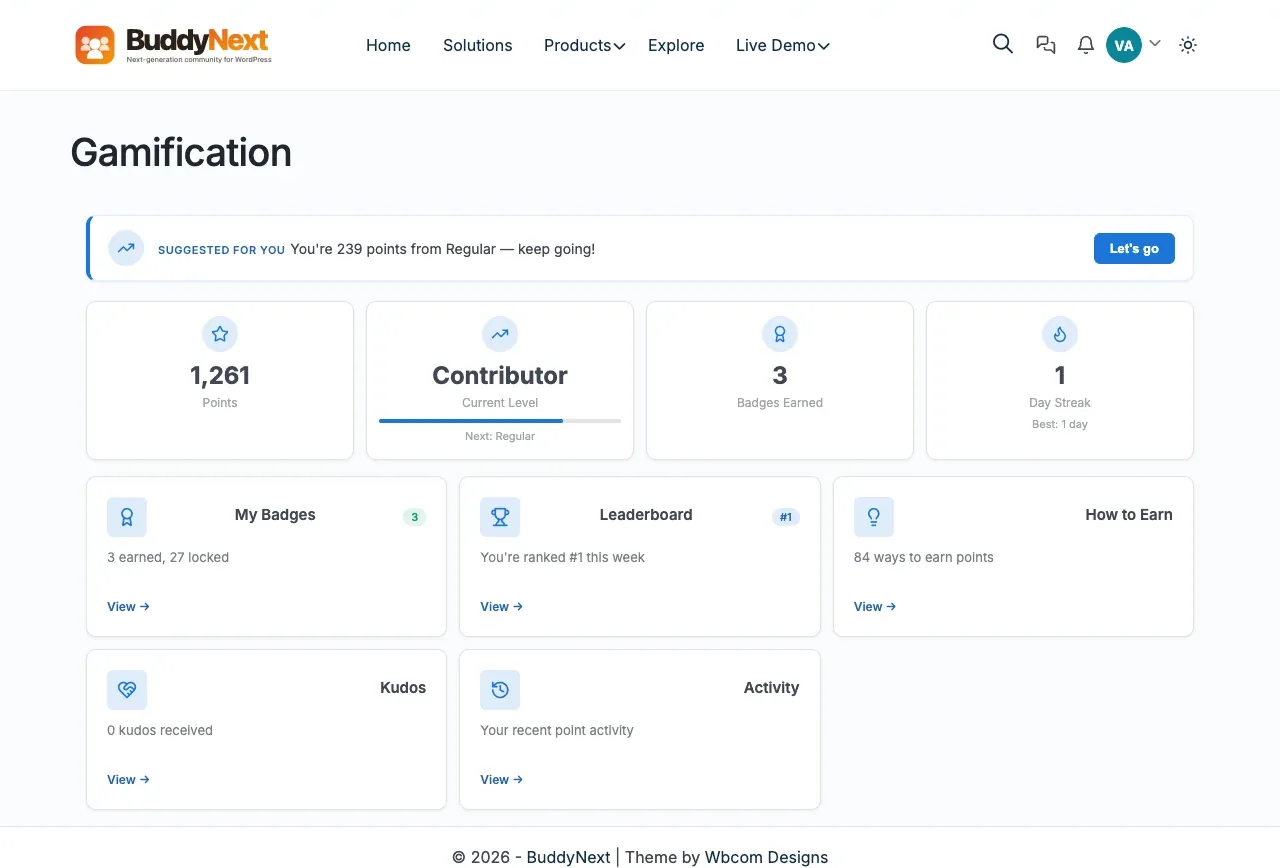Open View link under Kudos
This screenshot has height=868, width=1280.
pyautogui.click(x=128, y=780)
